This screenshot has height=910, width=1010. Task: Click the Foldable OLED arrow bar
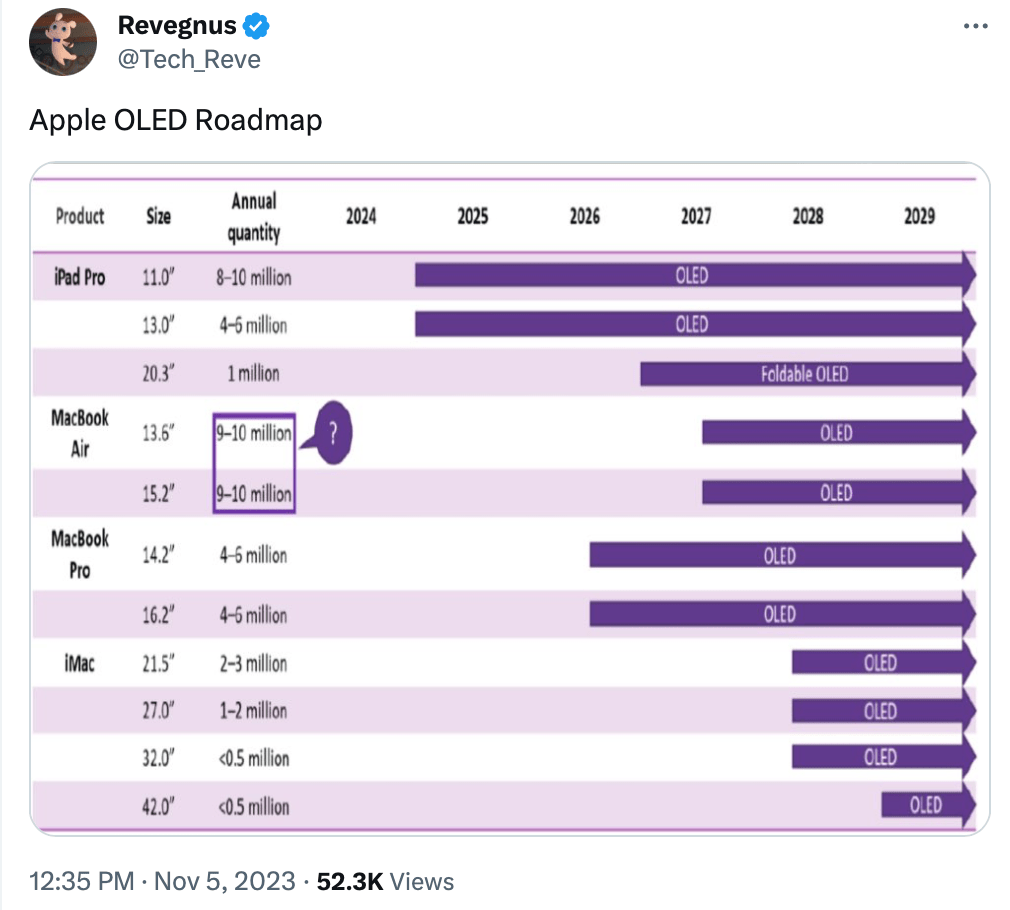pyautogui.click(x=804, y=374)
